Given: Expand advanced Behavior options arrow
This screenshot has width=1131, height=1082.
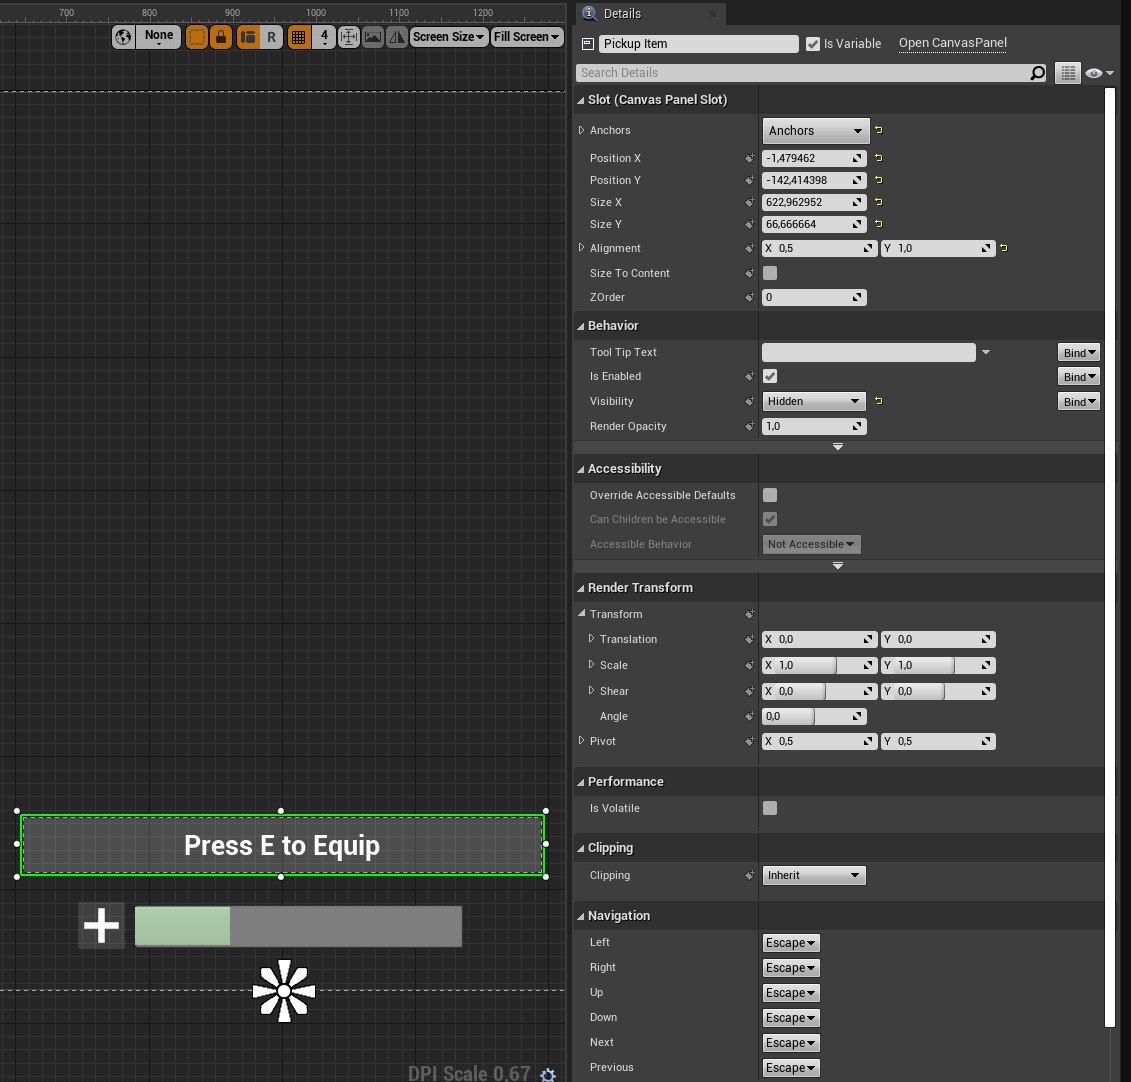Looking at the screenshot, I should point(837,447).
